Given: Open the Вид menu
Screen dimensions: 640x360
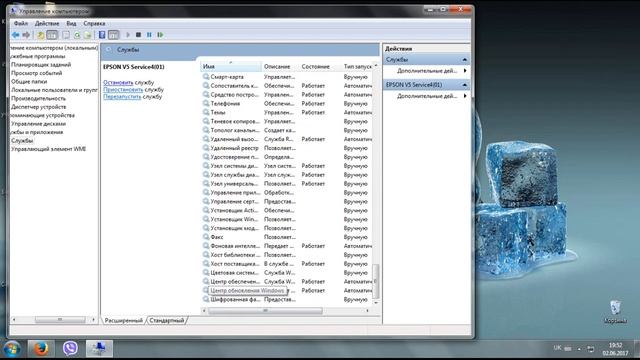Looking at the screenshot, I should (71, 24).
